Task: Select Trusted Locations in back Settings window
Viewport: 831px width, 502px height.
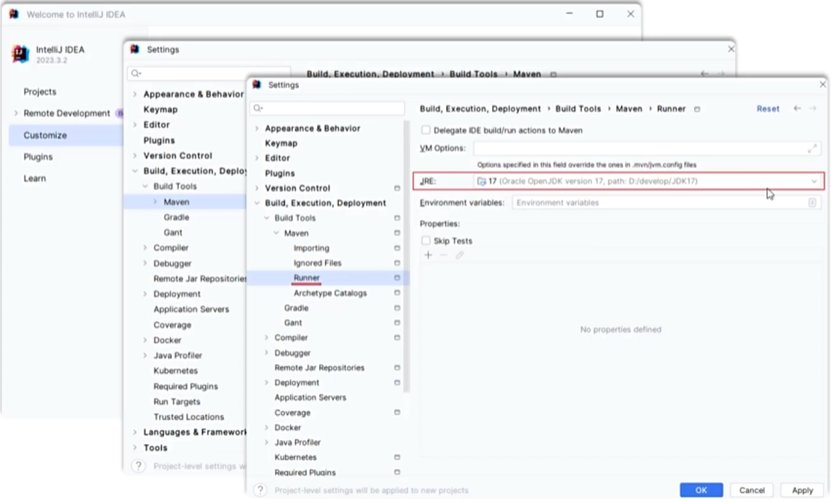Action: point(189,417)
